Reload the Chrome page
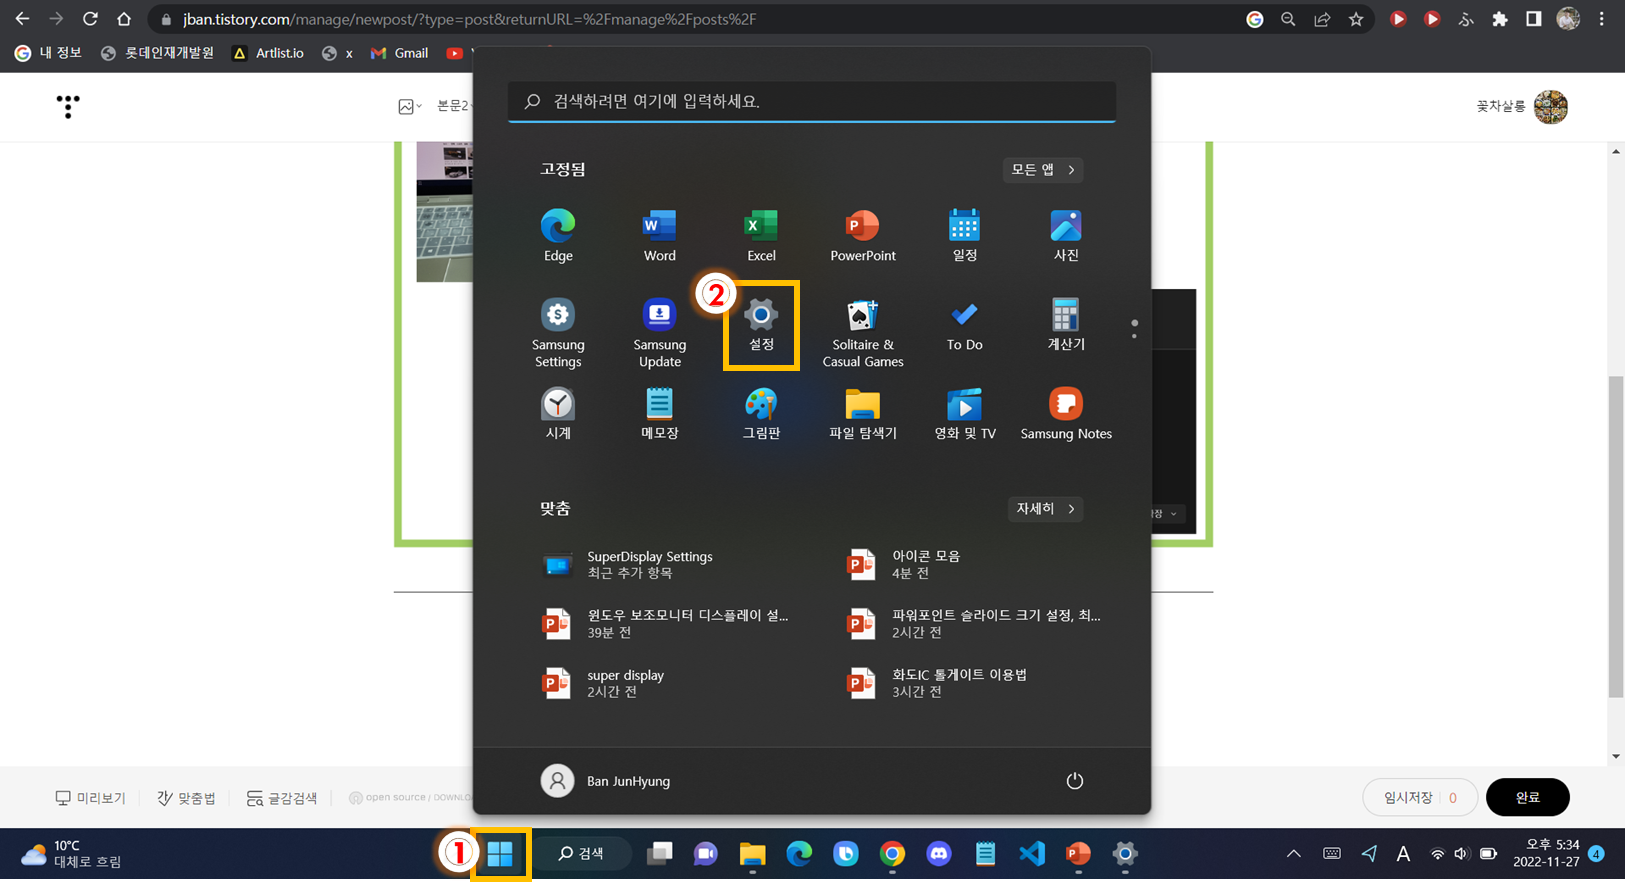 (x=90, y=19)
